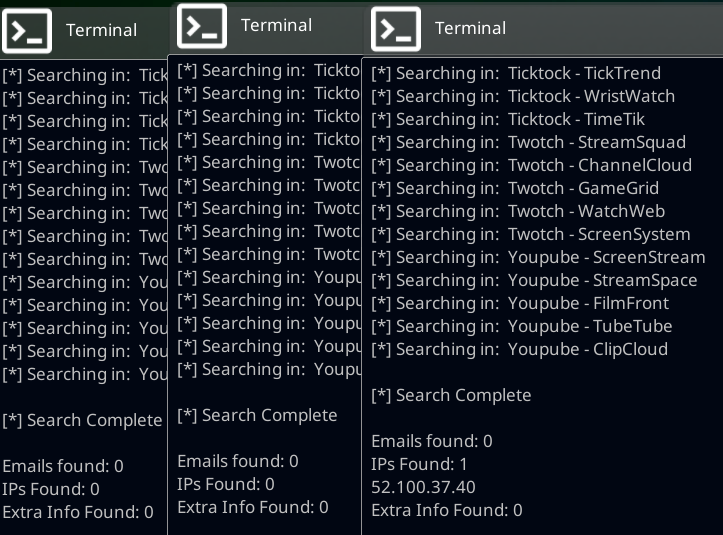Click the rightmost Terminal window icon
This screenshot has width=723, height=535.
tap(396, 29)
